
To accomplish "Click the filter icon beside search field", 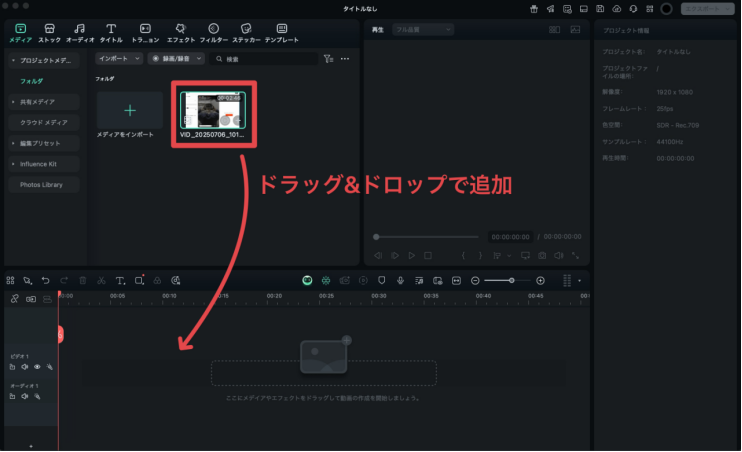I will coord(328,59).
